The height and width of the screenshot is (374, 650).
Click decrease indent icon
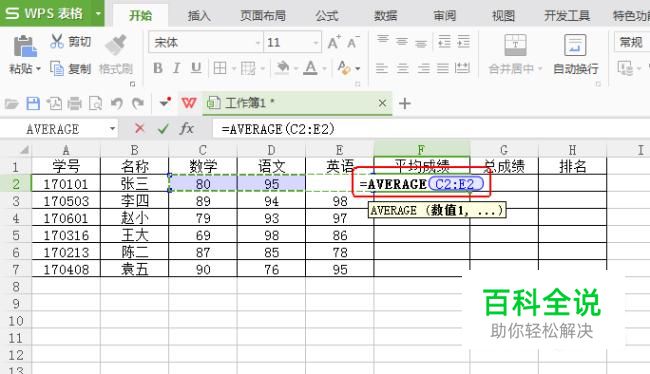pos(444,41)
